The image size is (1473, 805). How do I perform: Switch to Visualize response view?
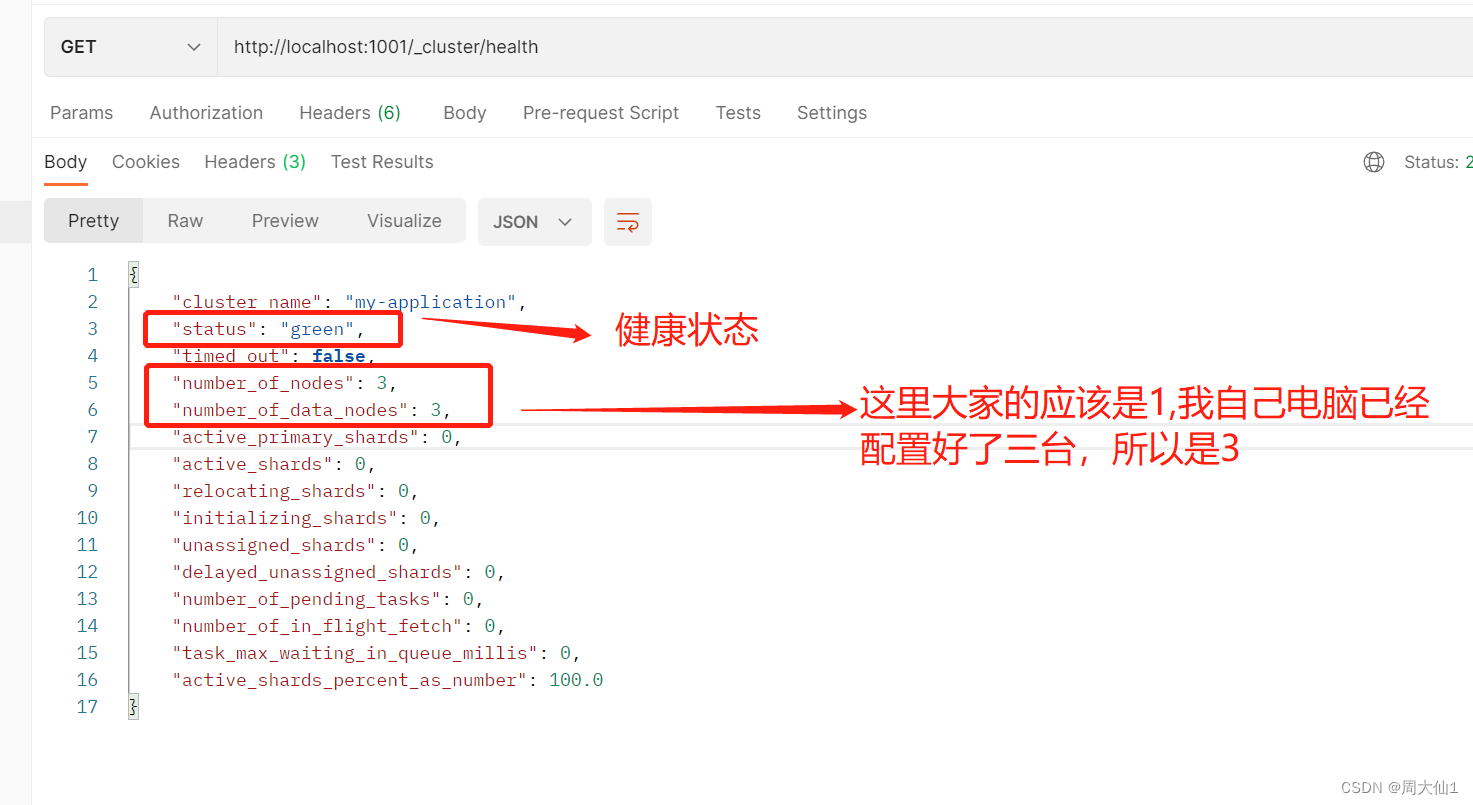tap(404, 221)
